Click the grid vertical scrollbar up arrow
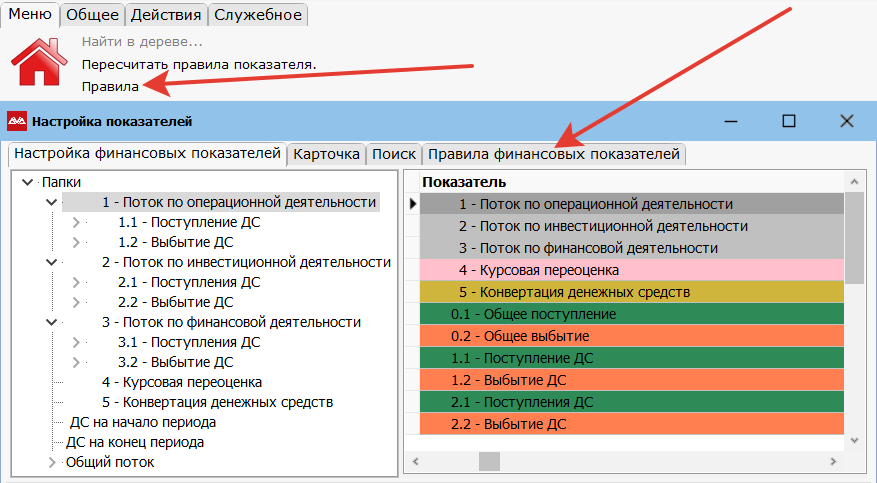The height and width of the screenshot is (483, 877). [x=854, y=182]
